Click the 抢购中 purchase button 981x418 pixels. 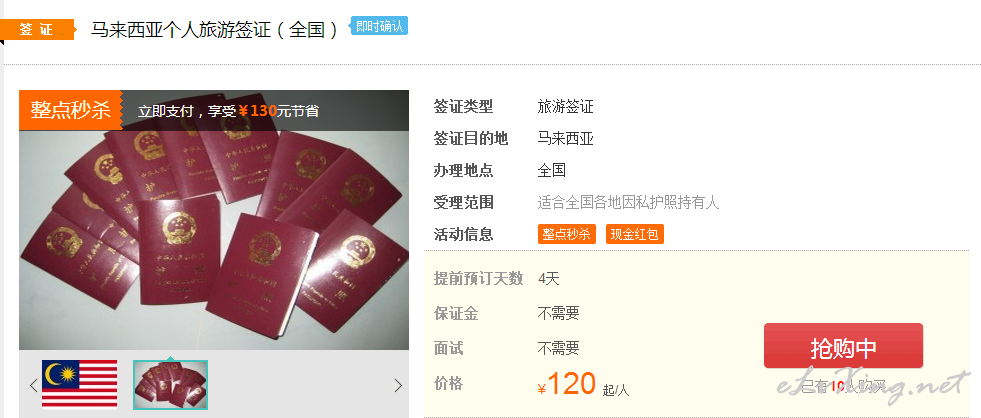pyautogui.click(x=843, y=345)
